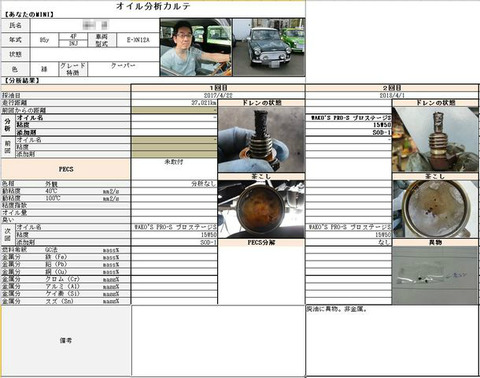The image size is (480, 378).
Task: Select the 走行距離 row label
Action: pos(65,103)
